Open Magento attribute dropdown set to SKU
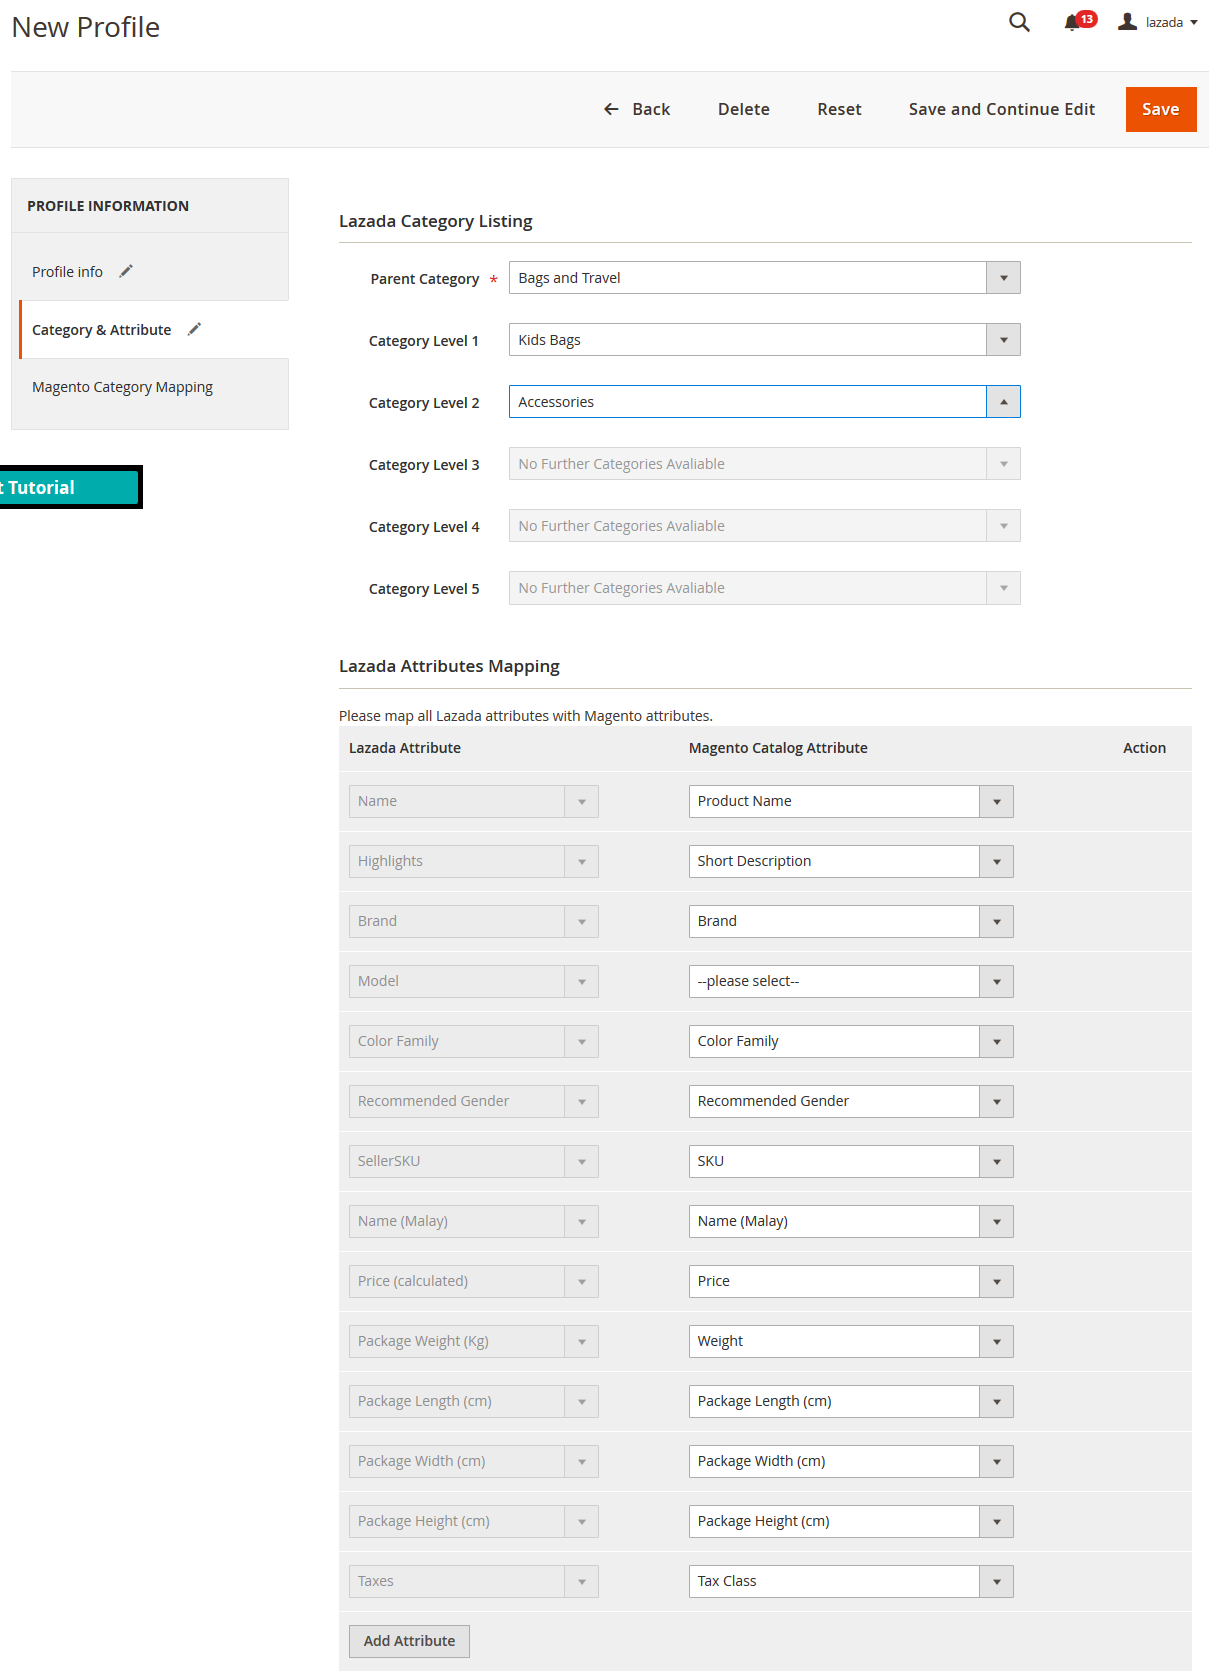The height and width of the screenshot is (1679, 1209). click(x=851, y=1161)
